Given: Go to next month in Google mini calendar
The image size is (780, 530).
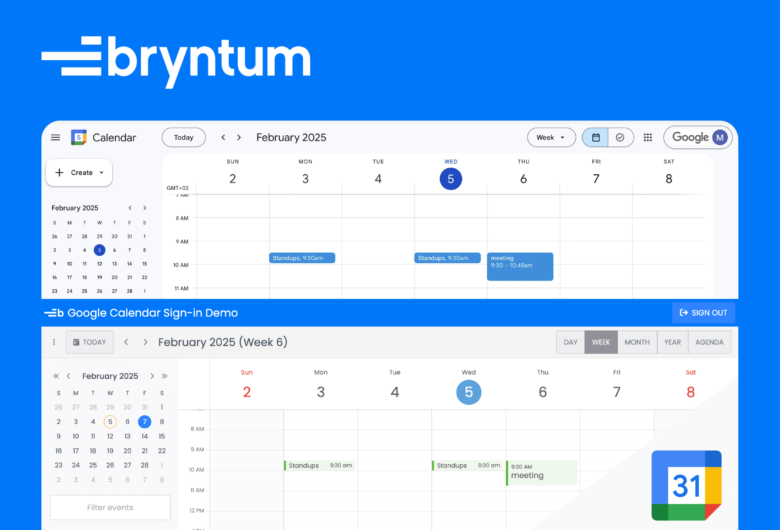Looking at the screenshot, I should [145, 208].
